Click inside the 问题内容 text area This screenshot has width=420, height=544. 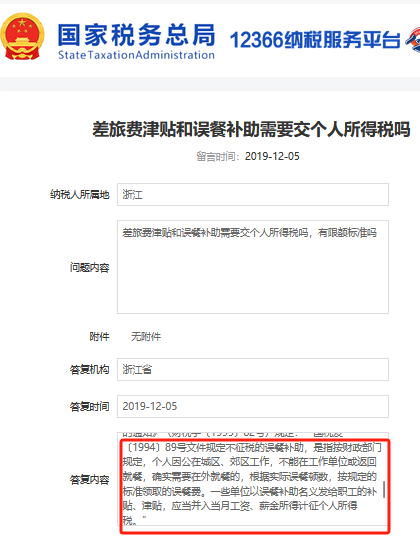click(253, 267)
